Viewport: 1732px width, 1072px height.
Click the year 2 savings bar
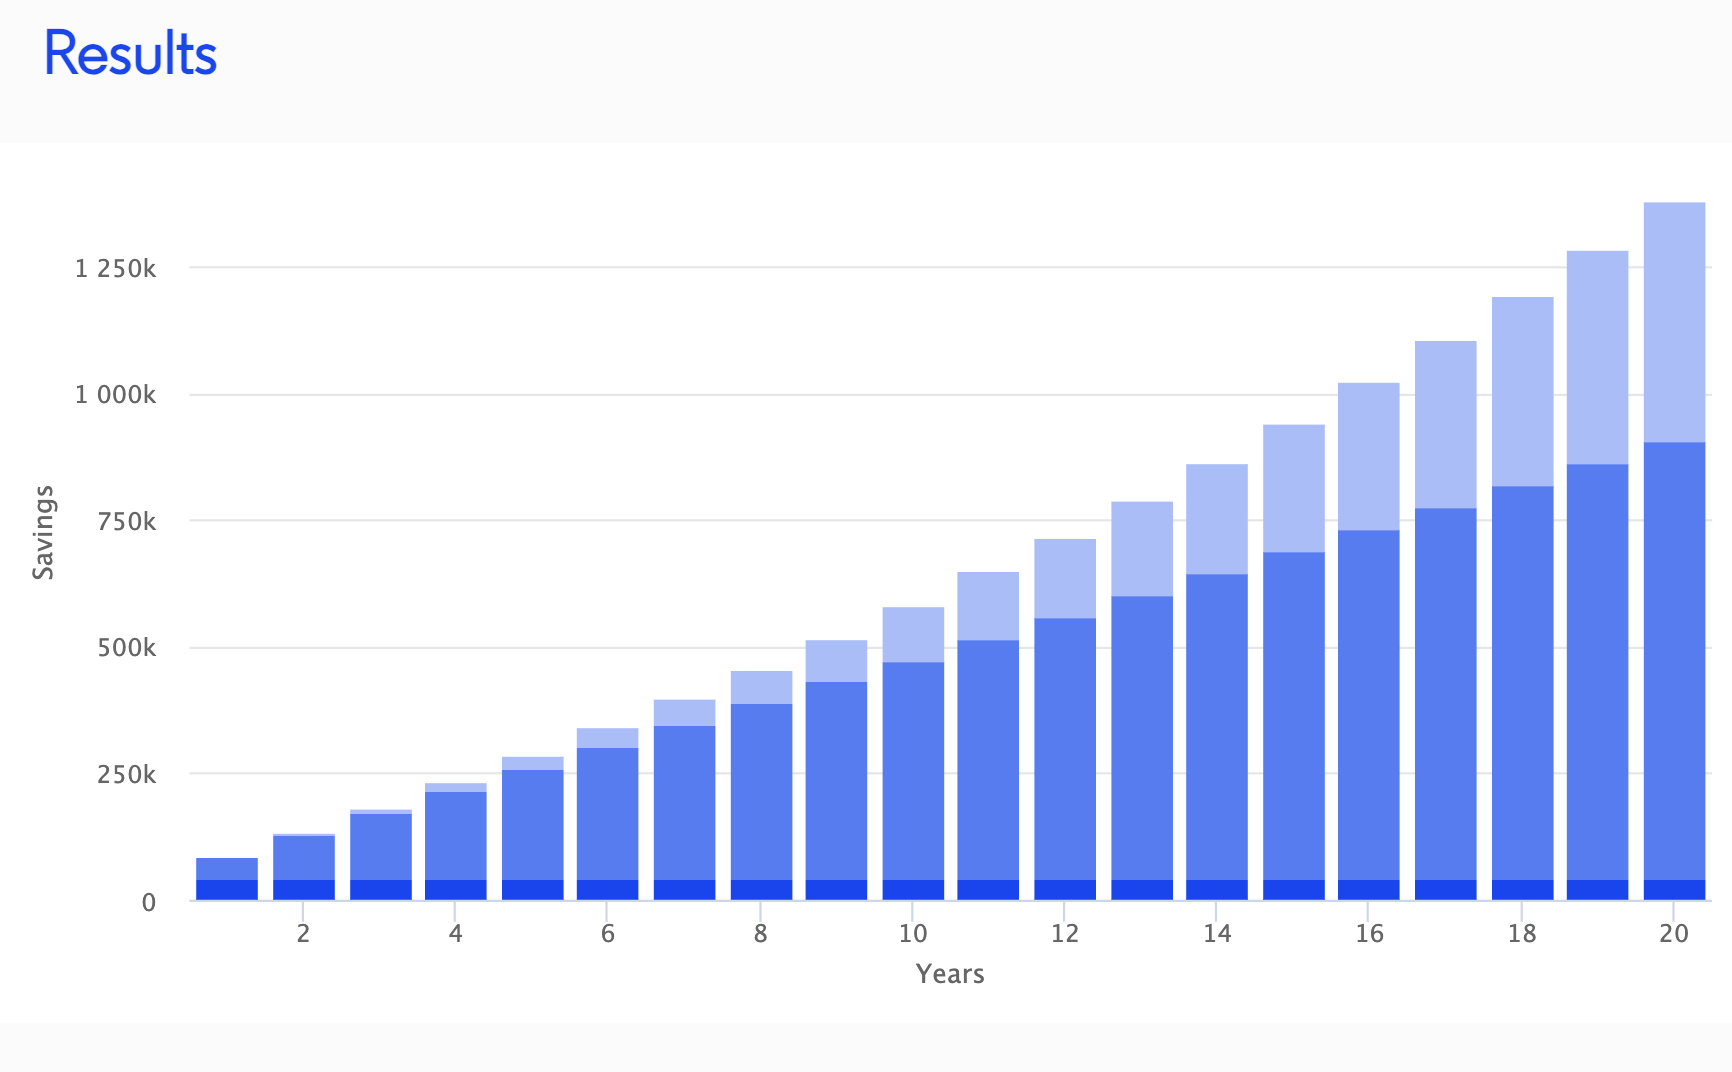coord(304,867)
